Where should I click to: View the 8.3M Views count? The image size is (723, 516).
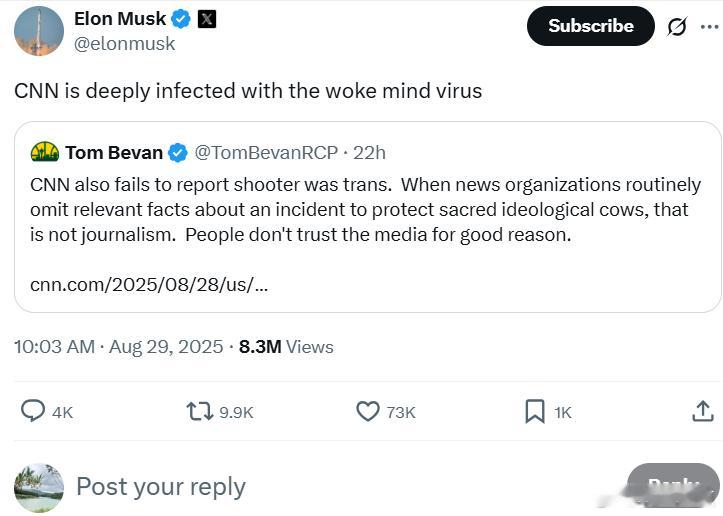point(286,347)
